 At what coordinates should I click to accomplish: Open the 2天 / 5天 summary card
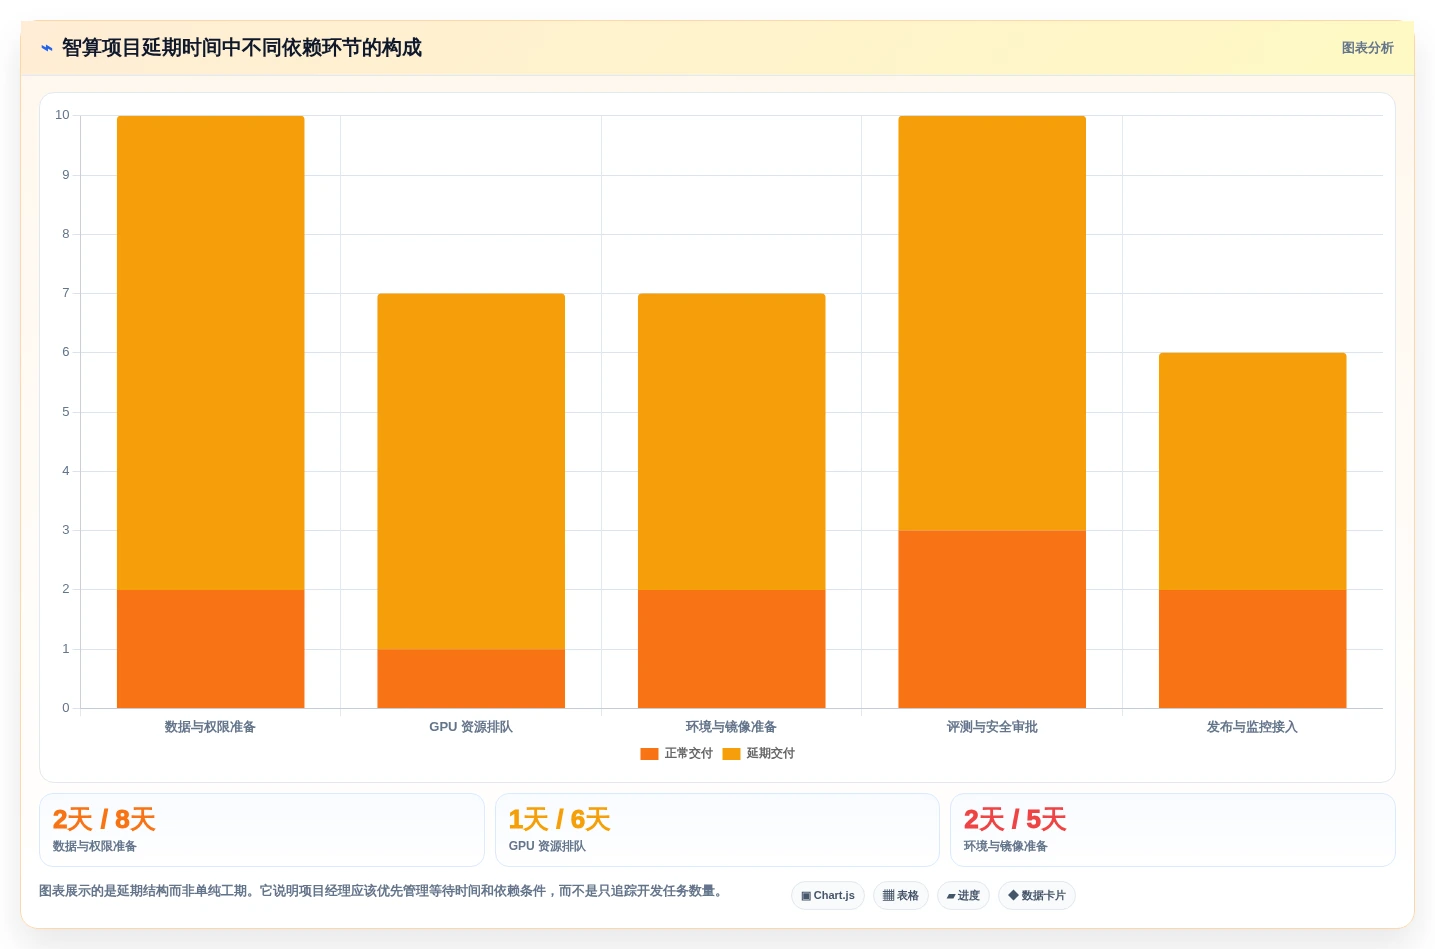tap(1172, 830)
